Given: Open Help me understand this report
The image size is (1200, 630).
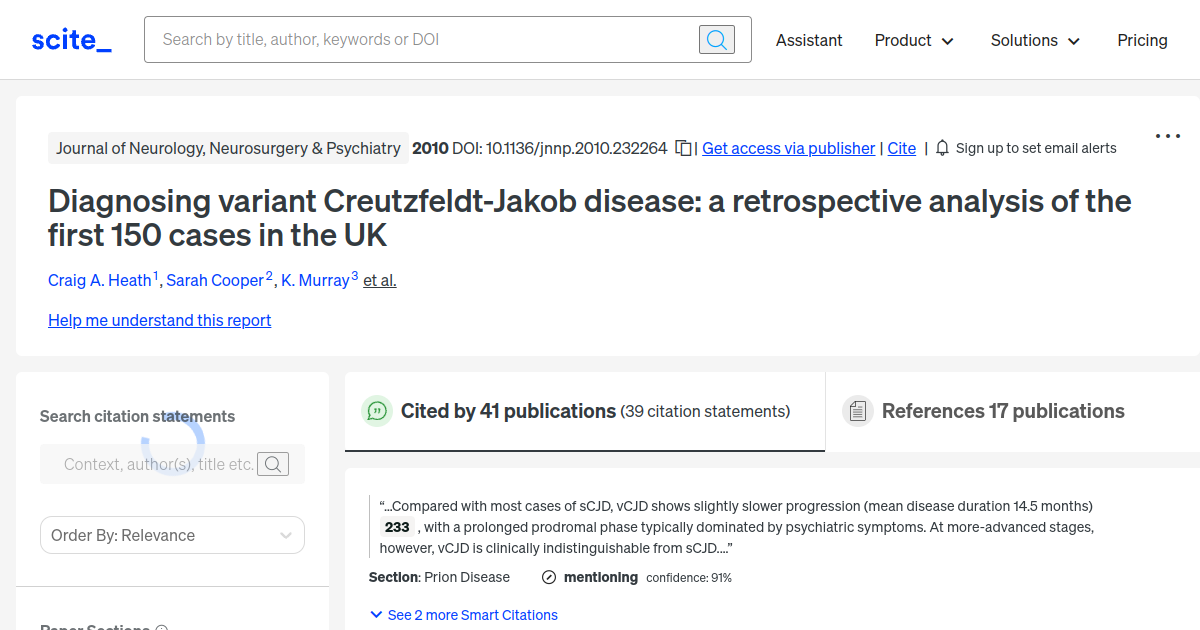Looking at the screenshot, I should (159, 320).
